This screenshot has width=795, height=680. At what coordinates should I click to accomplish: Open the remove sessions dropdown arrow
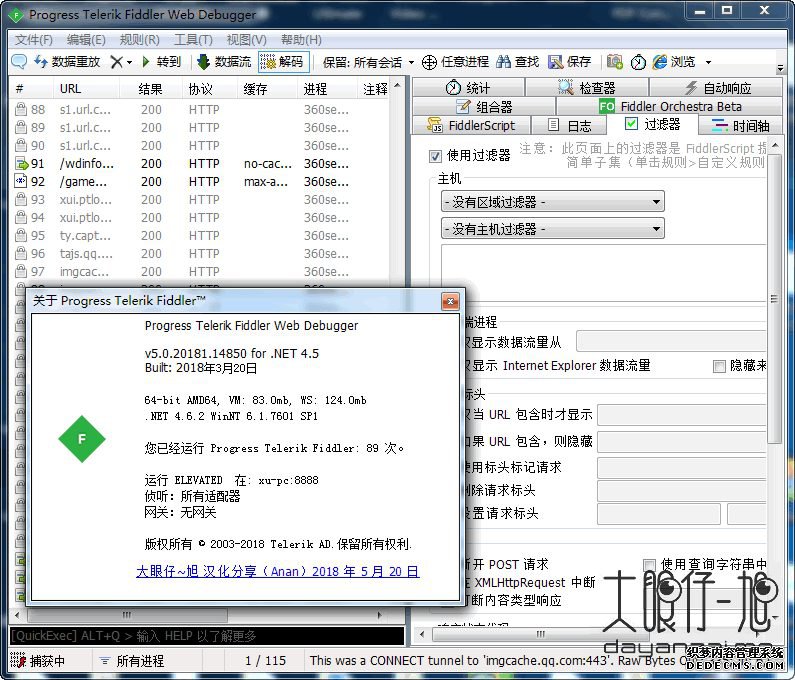(x=129, y=62)
